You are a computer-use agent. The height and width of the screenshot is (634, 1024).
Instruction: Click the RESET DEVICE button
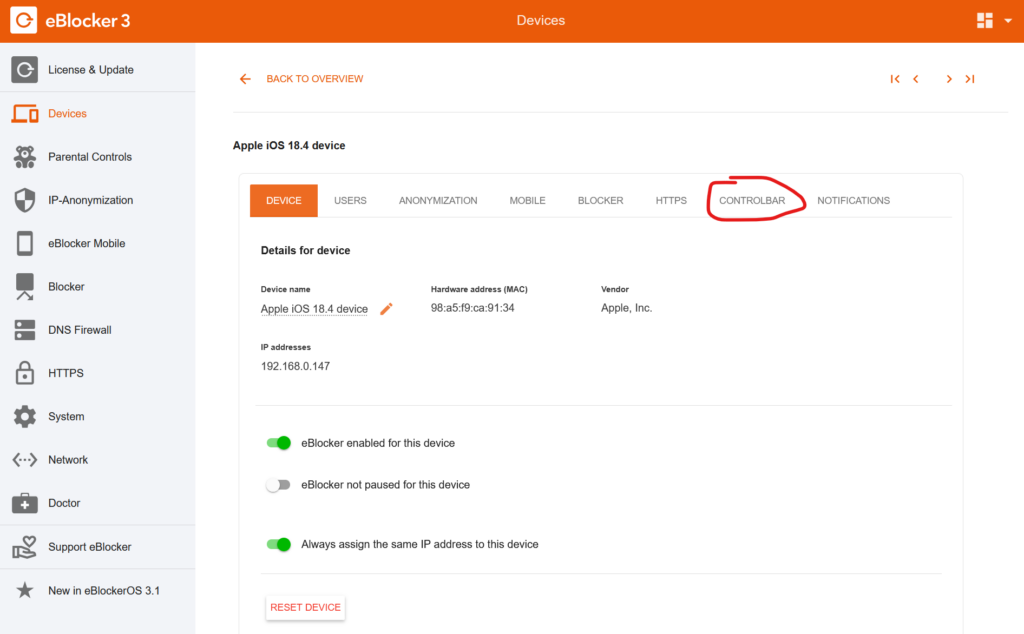tap(305, 607)
